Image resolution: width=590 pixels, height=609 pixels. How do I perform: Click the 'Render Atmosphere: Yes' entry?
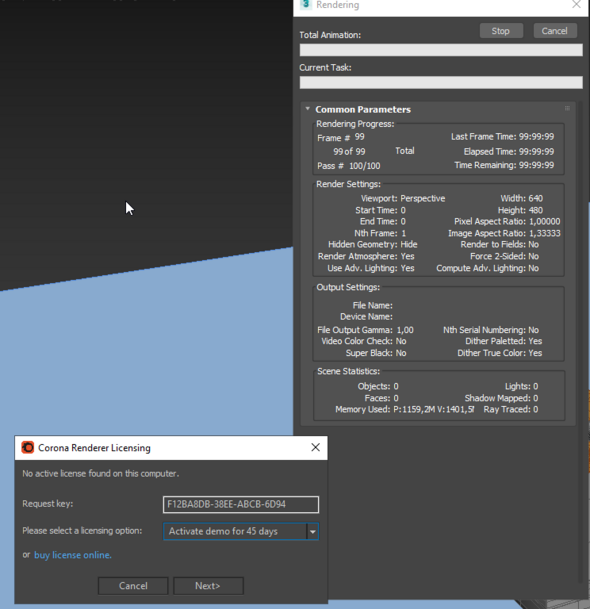tap(366, 256)
